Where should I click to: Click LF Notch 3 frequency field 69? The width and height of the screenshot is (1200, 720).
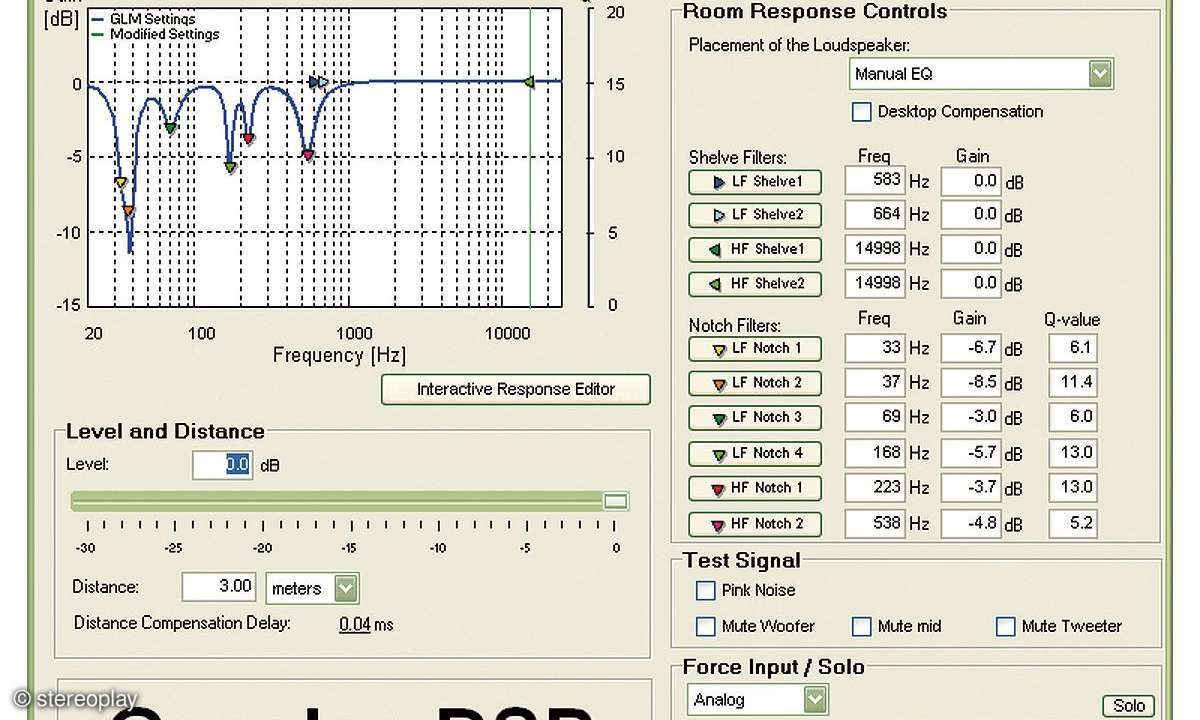tap(875, 418)
